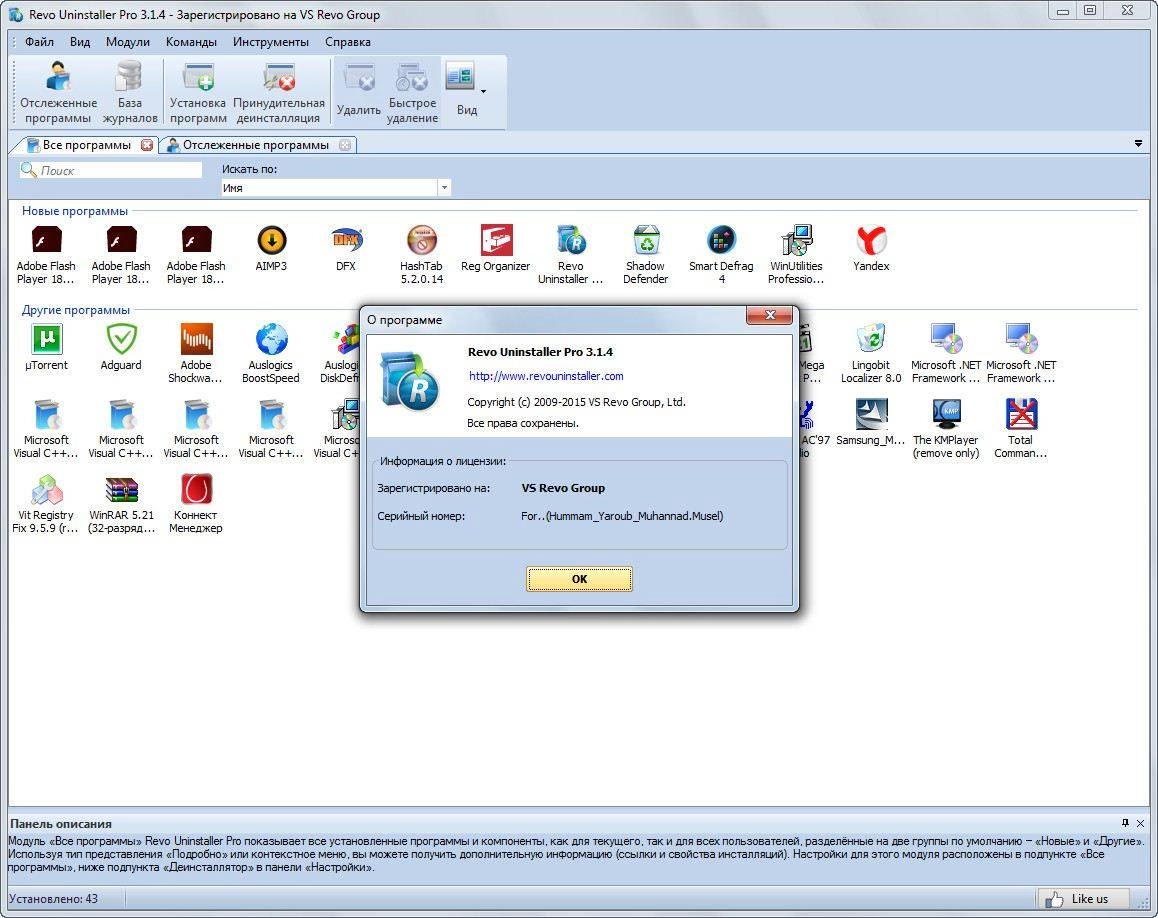Select HashTab 5.2.0.14 program icon

coord(421,256)
